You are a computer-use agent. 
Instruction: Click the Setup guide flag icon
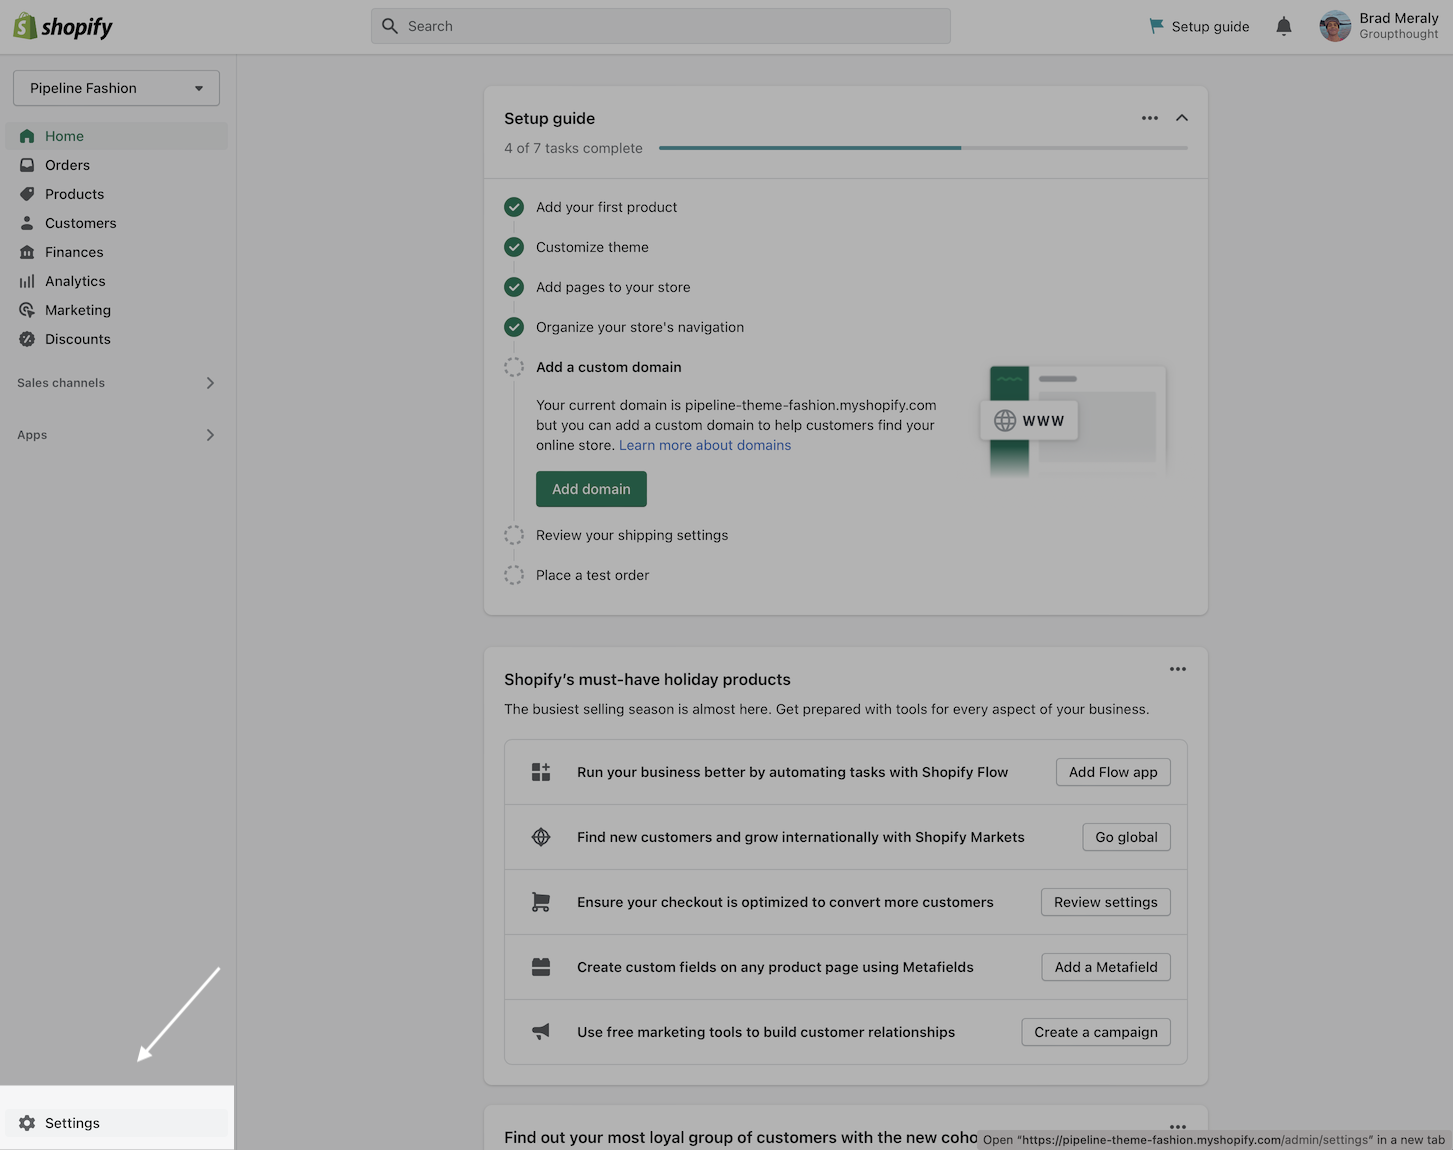tap(1157, 26)
